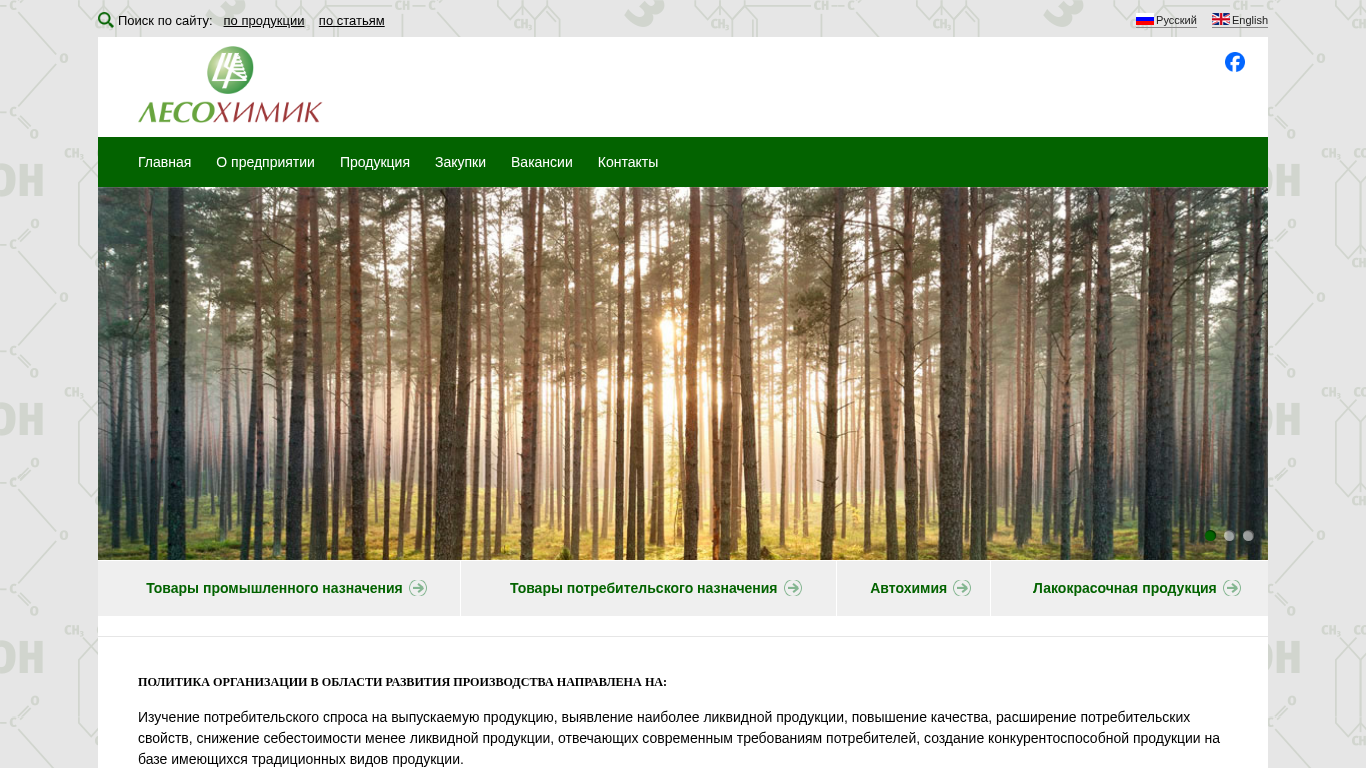Select the third slider dot
Image resolution: width=1366 pixels, height=768 pixels.
tap(1248, 536)
